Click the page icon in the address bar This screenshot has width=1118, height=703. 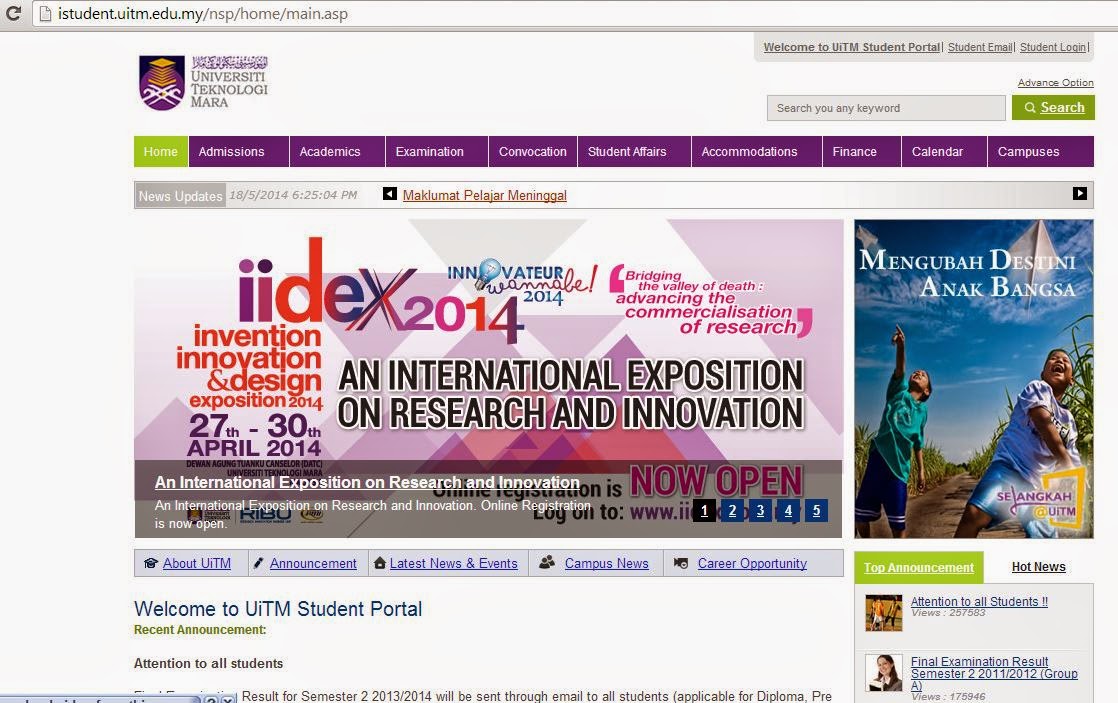(x=45, y=14)
